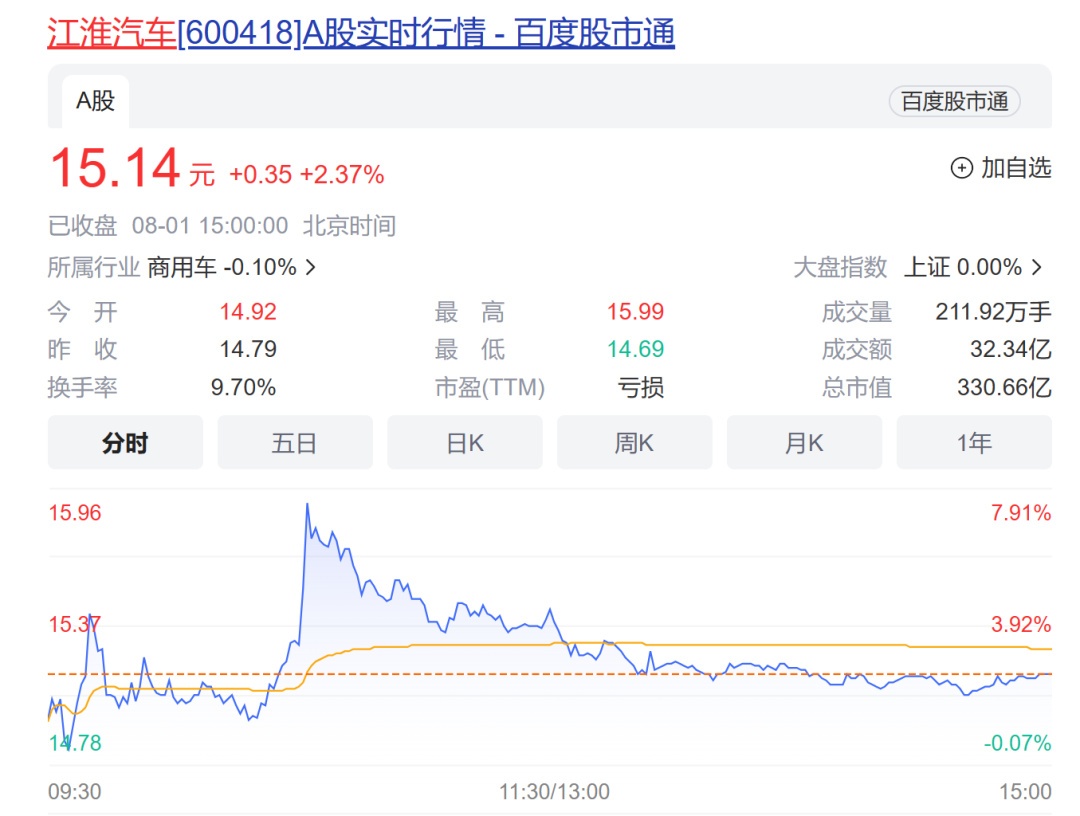Click the 11:30/13:00 time axis label
1080x816 pixels.
[554, 791]
